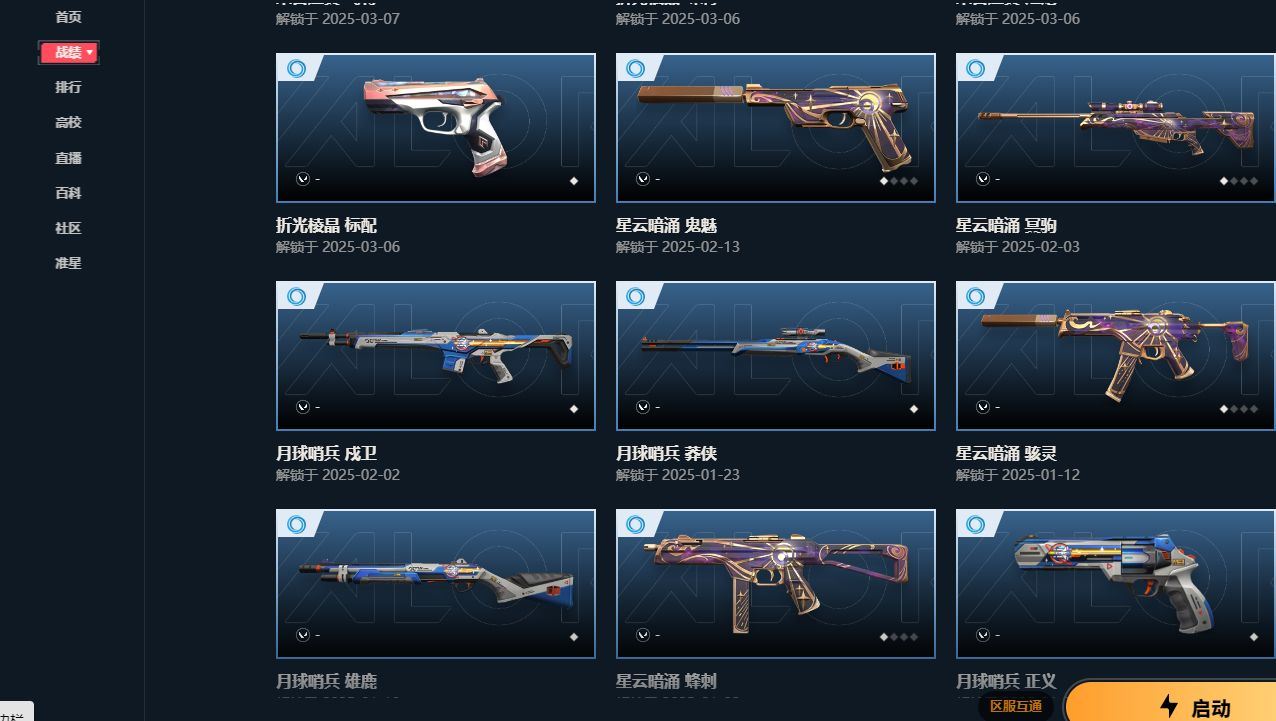
Task: Click the blue tier icon on 星云暗涌 冥驹 card
Action: tap(976, 69)
